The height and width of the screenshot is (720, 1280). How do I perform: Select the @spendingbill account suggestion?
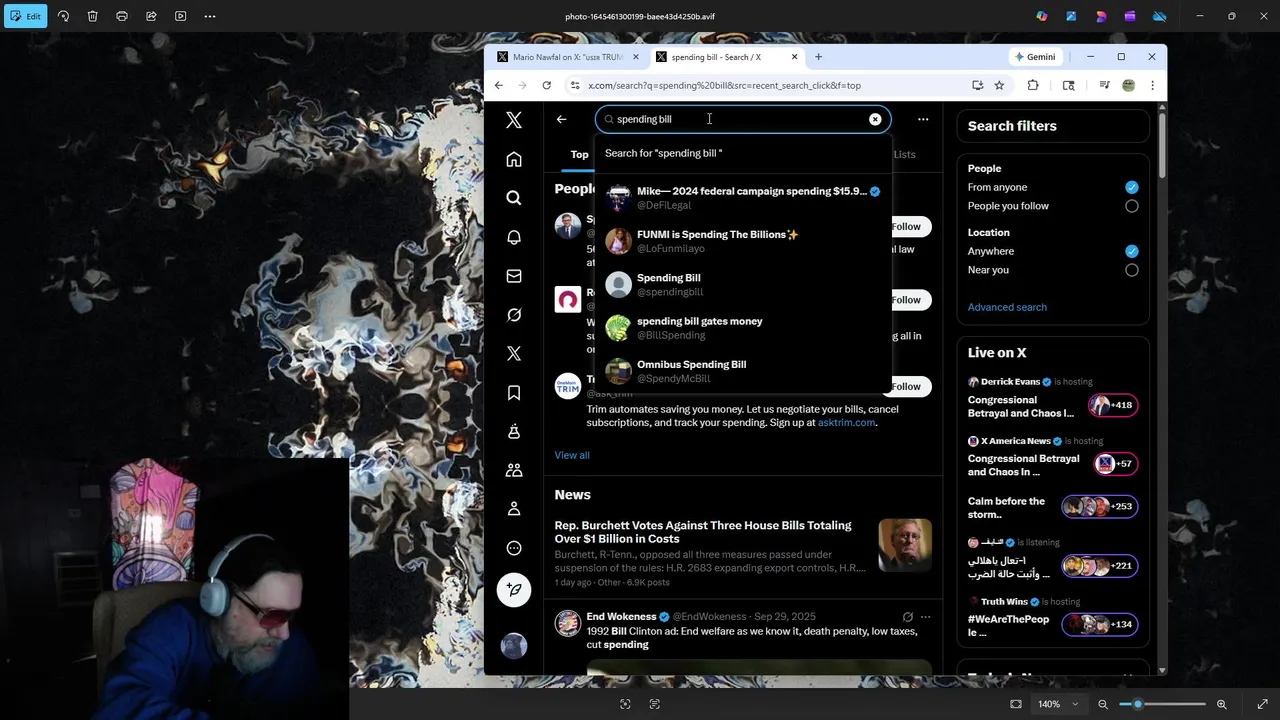click(x=743, y=285)
